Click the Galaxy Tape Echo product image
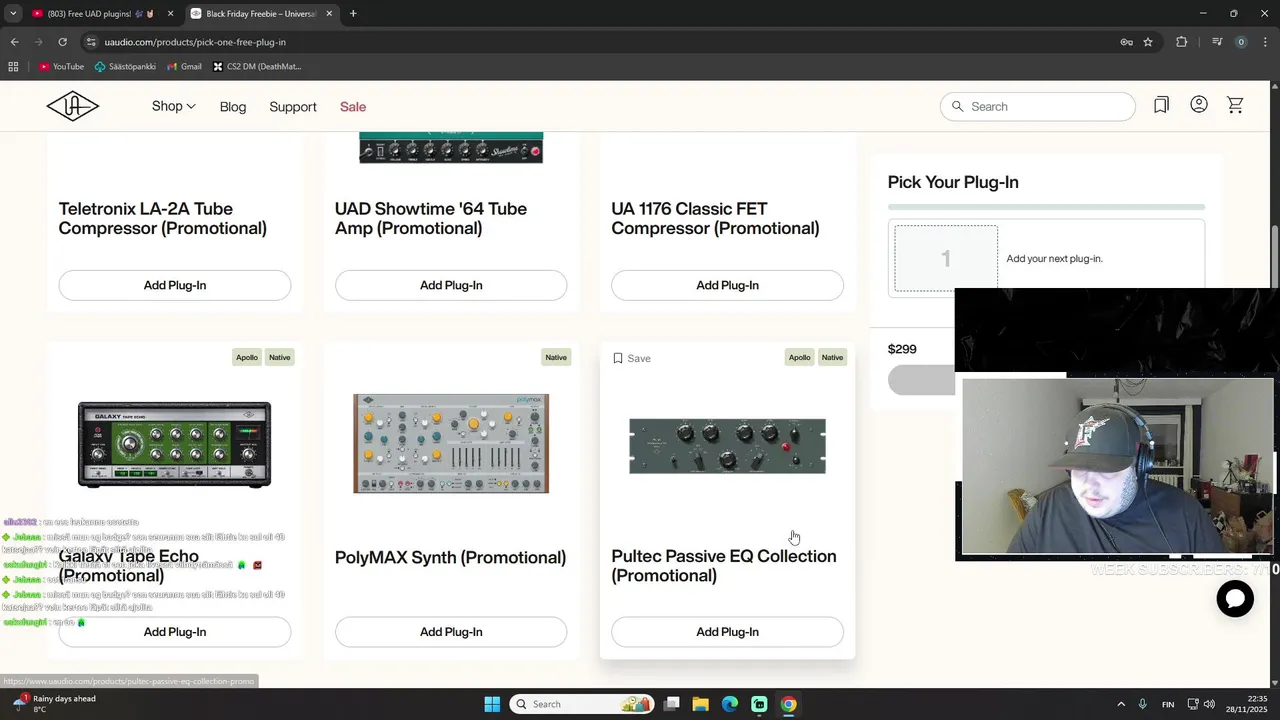The height and width of the screenshot is (720, 1280). pos(175,444)
